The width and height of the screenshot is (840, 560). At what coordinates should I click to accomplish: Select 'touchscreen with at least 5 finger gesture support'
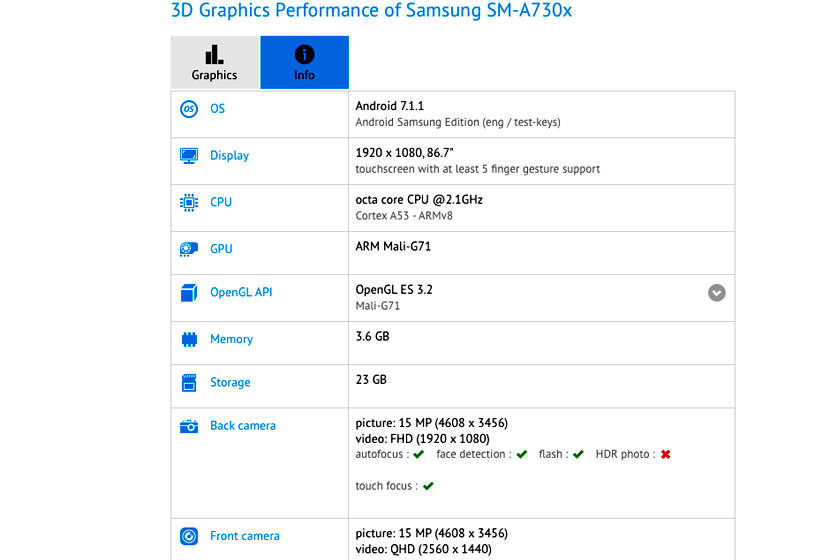(x=478, y=169)
